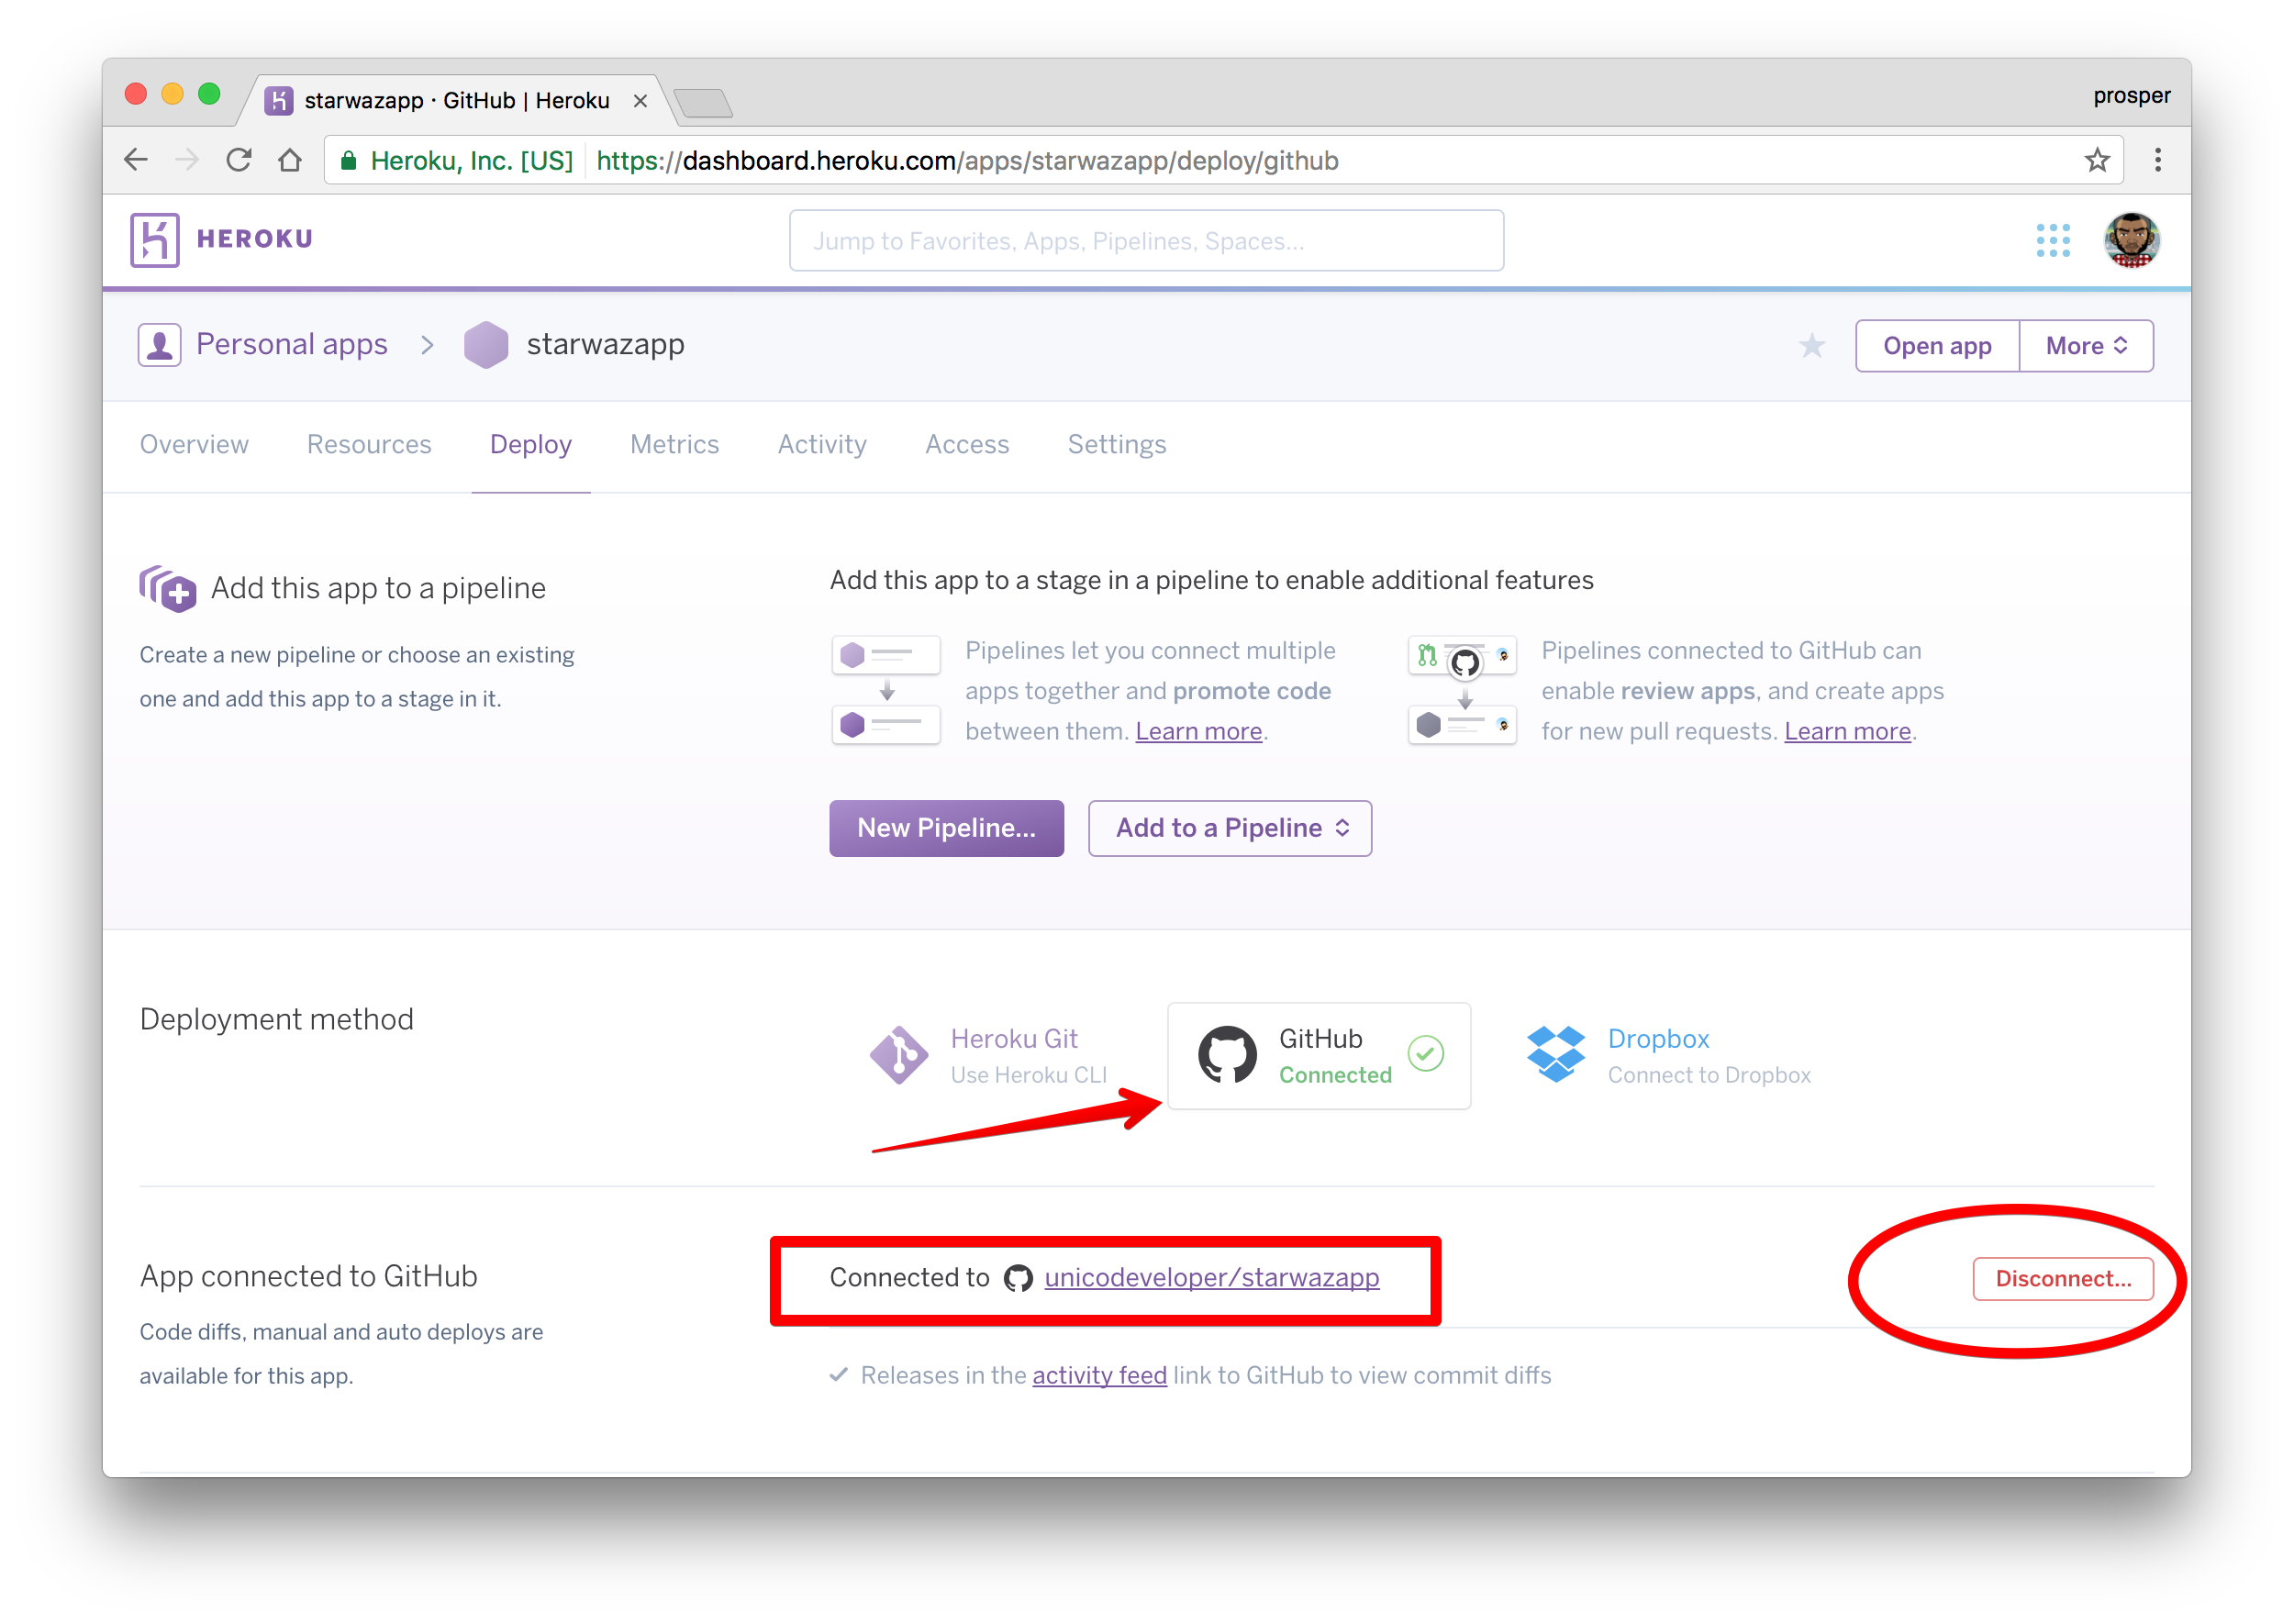
Task: Choose Heroku Git deployment method
Action: [x=989, y=1056]
